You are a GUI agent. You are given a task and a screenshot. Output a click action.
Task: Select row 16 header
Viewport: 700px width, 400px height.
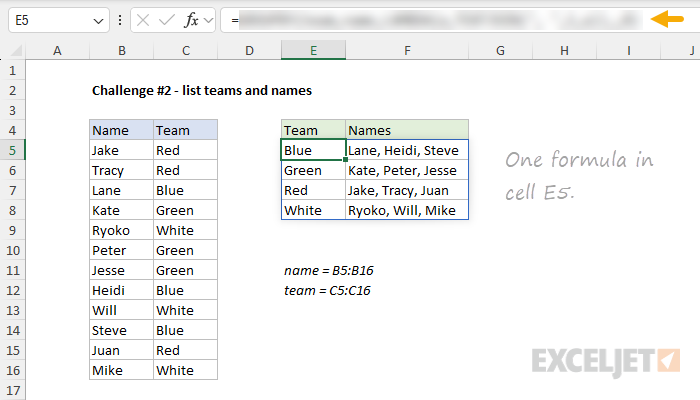[x=12, y=371]
